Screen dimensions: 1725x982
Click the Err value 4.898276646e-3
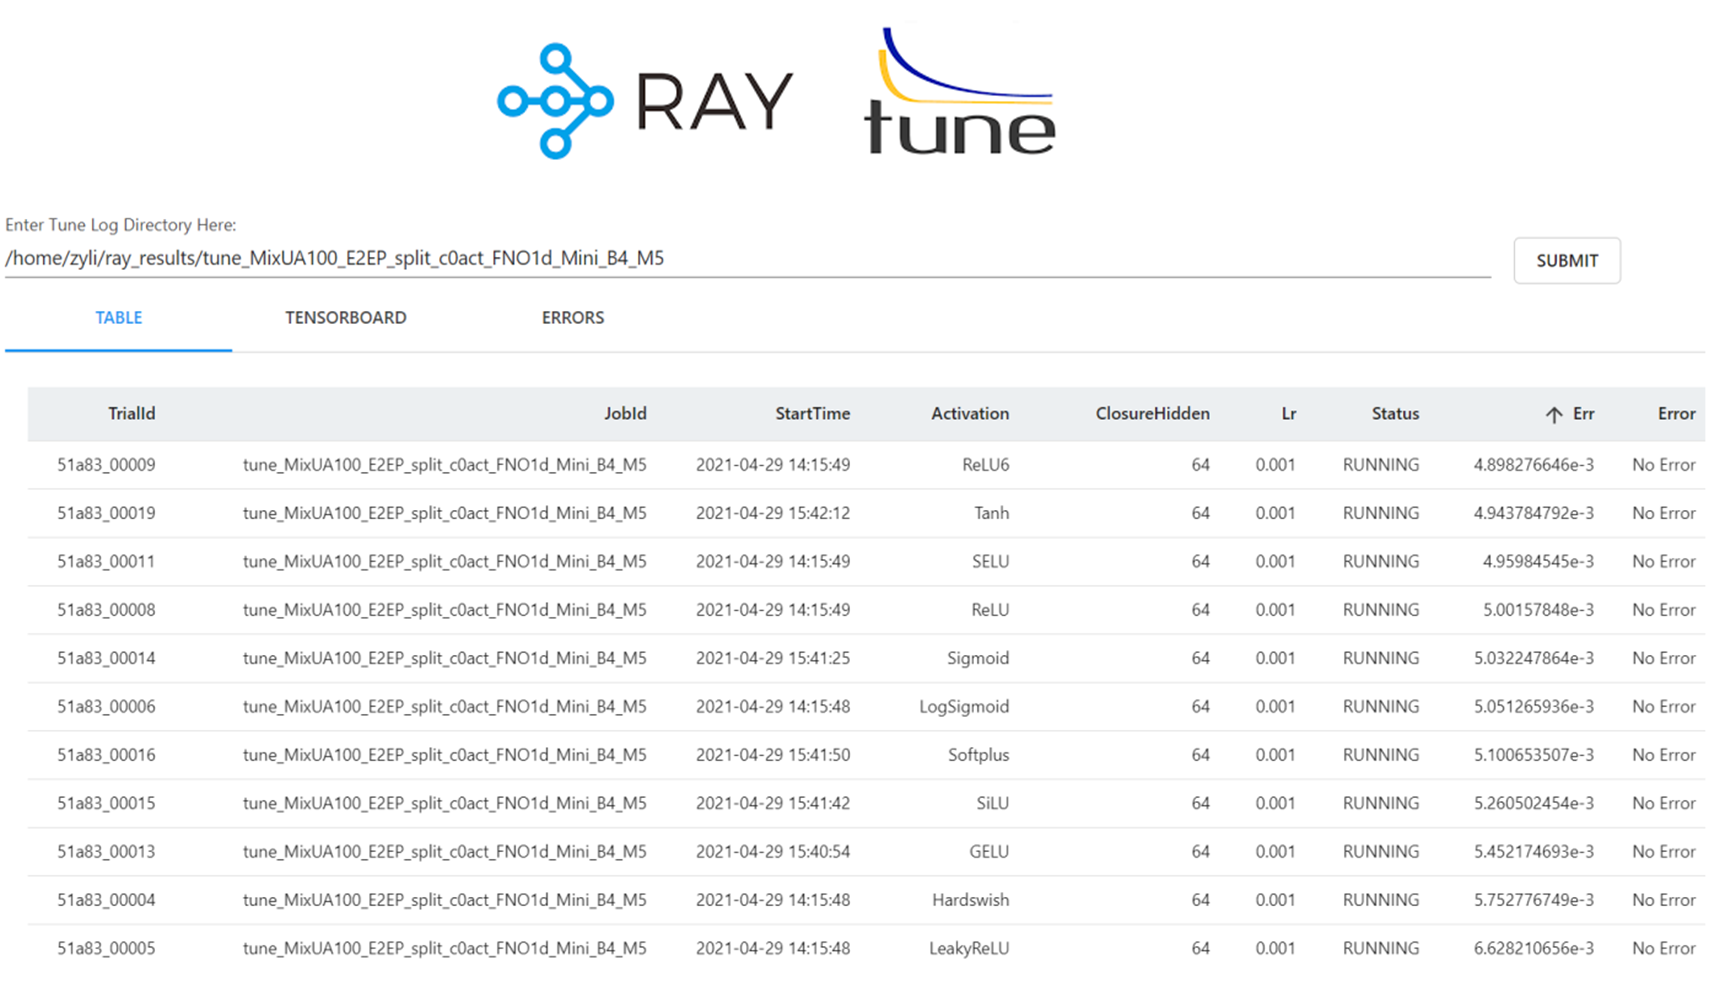tap(1533, 465)
